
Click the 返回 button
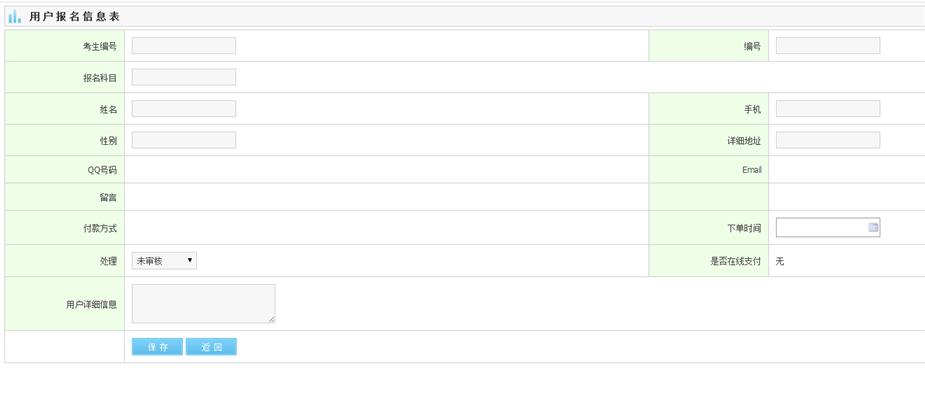(211, 347)
